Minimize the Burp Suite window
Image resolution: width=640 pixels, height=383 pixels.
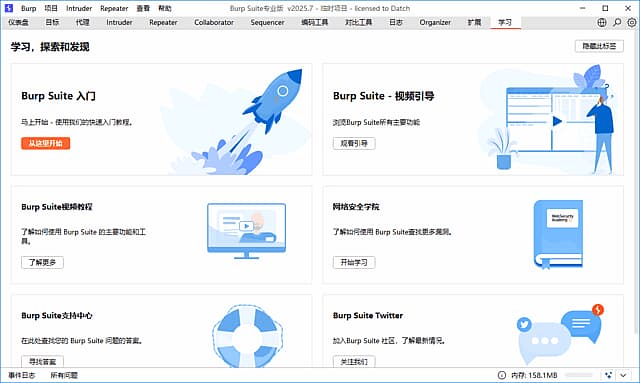coord(582,8)
